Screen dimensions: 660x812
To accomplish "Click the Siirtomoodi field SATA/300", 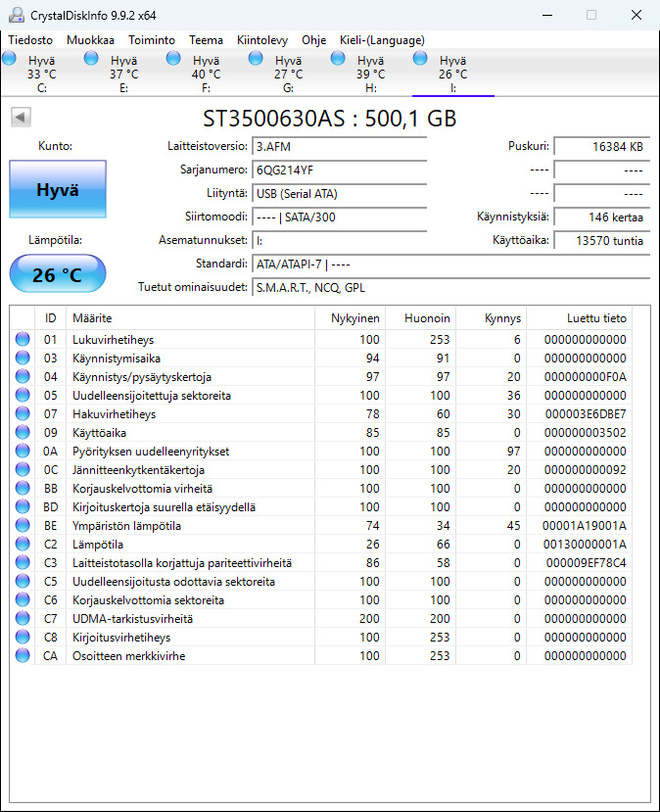I will (339, 217).
